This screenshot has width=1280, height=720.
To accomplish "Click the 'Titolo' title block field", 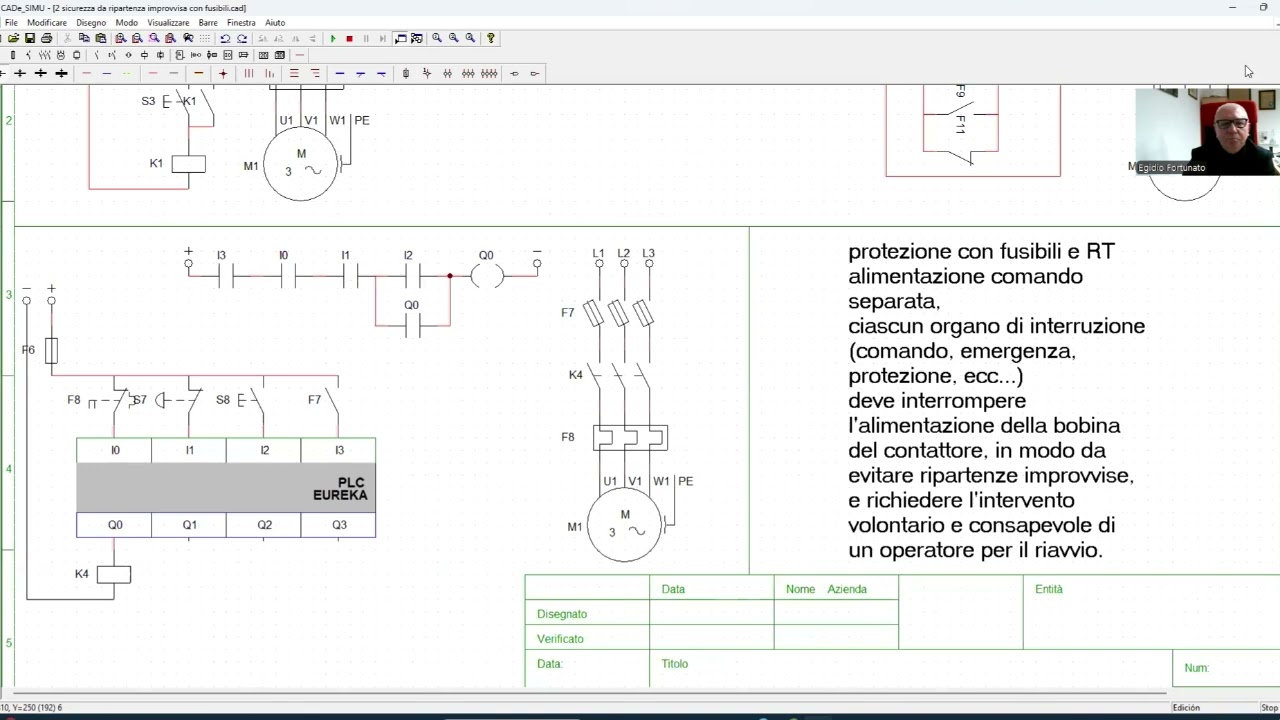I will click(910, 668).
